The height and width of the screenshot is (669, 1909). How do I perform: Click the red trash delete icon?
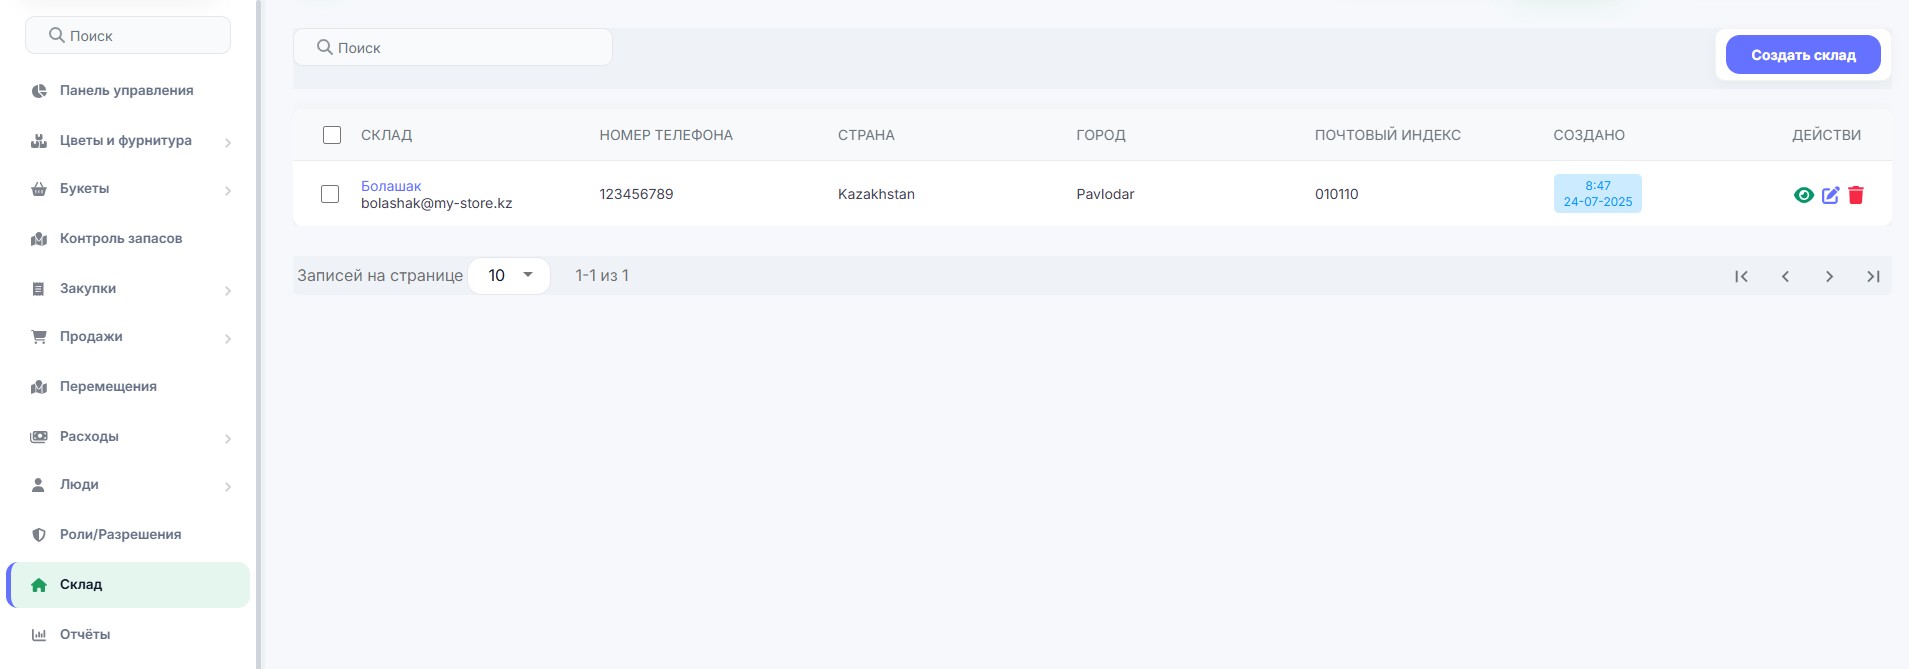1856,195
